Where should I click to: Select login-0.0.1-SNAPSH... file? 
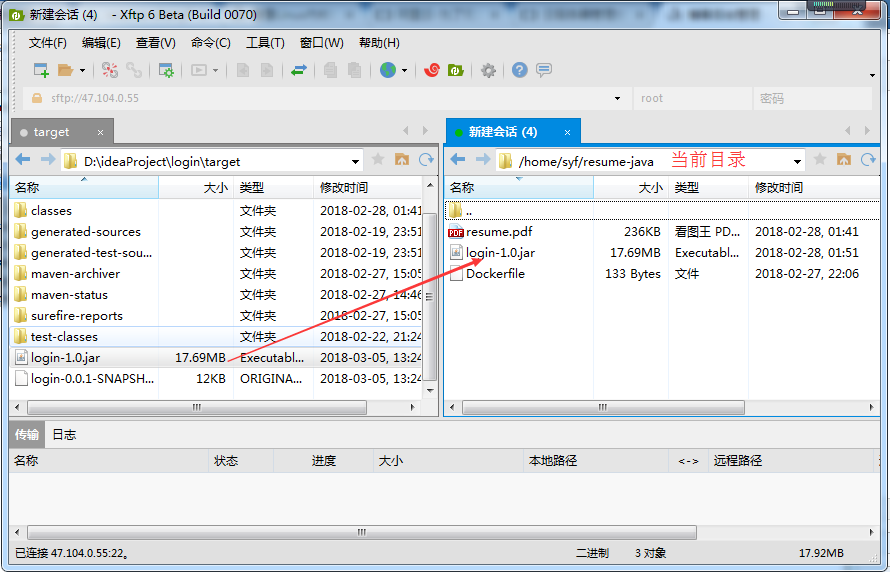click(x=216, y=378)
